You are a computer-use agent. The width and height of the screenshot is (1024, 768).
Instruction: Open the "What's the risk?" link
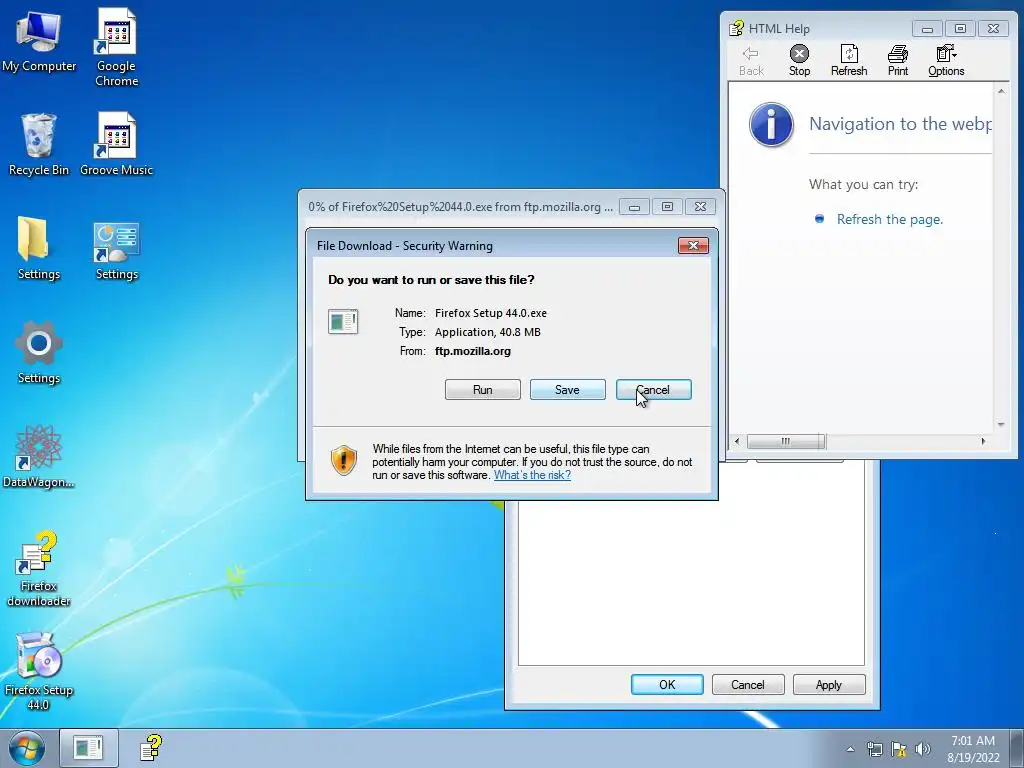coord(532,475)
